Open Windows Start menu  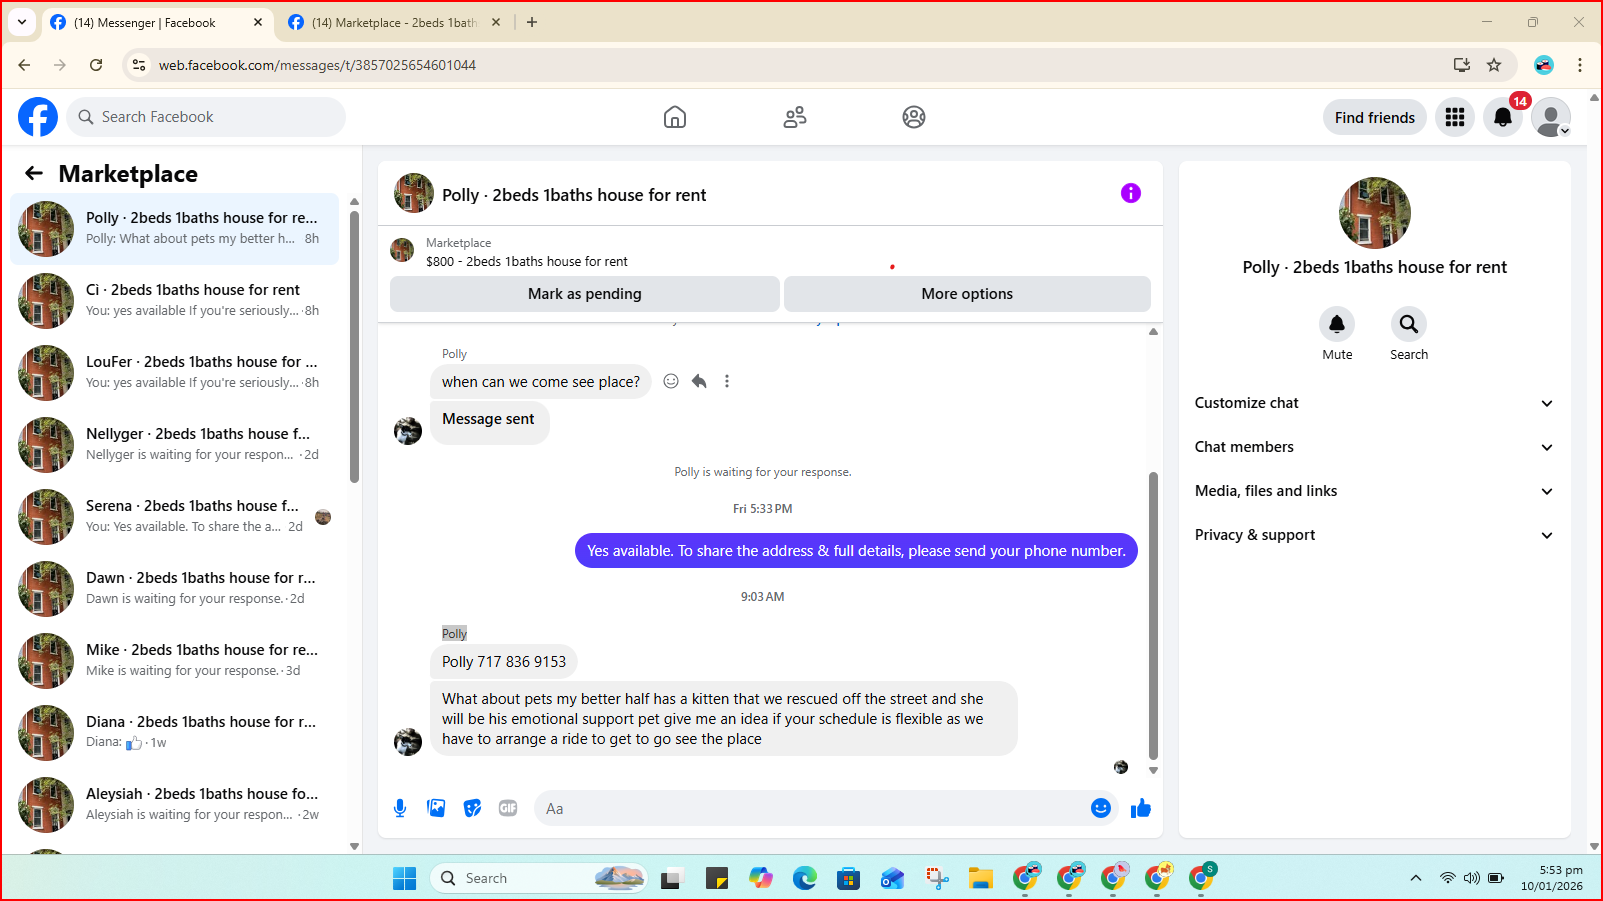pos(405,878)
